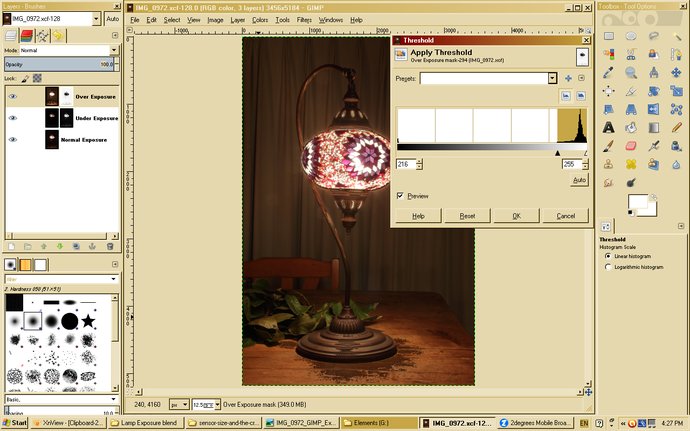
Task: Select Logarithmic histogram option
Action: [609, 267]
